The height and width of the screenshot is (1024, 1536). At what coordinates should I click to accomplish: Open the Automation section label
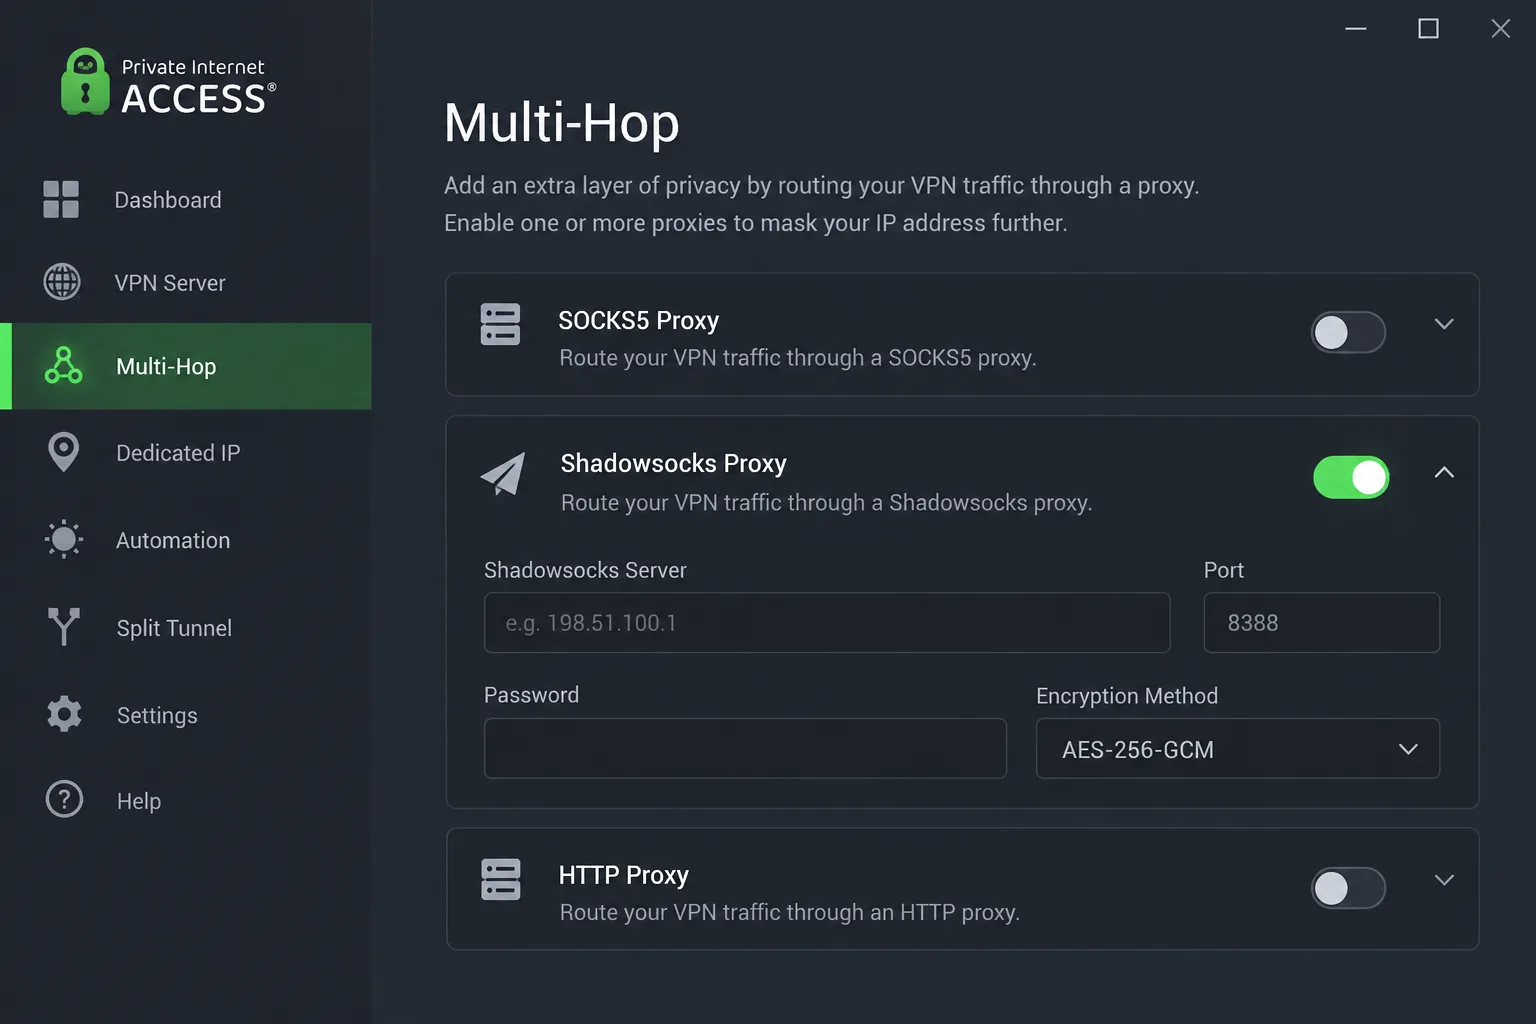pyautogui.click(x=173, y=540)
